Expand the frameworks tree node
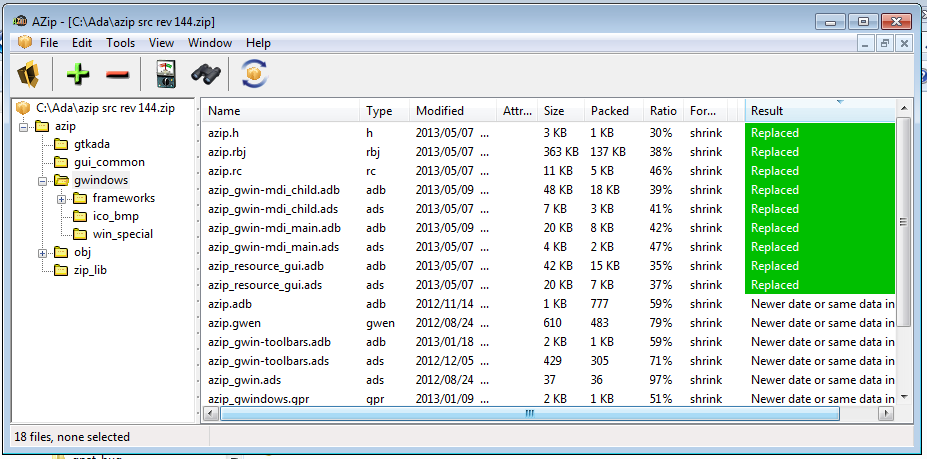The image size is (927, 459). [x=61, y=199]
